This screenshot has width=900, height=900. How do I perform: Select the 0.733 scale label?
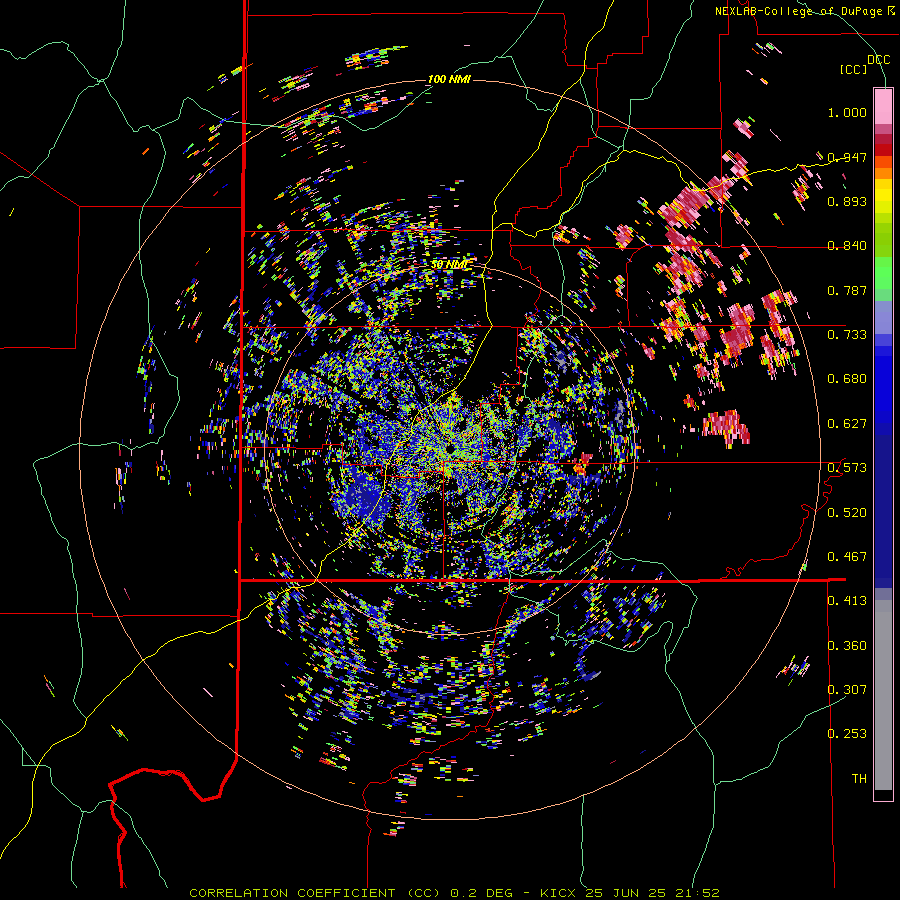[847, 334]
